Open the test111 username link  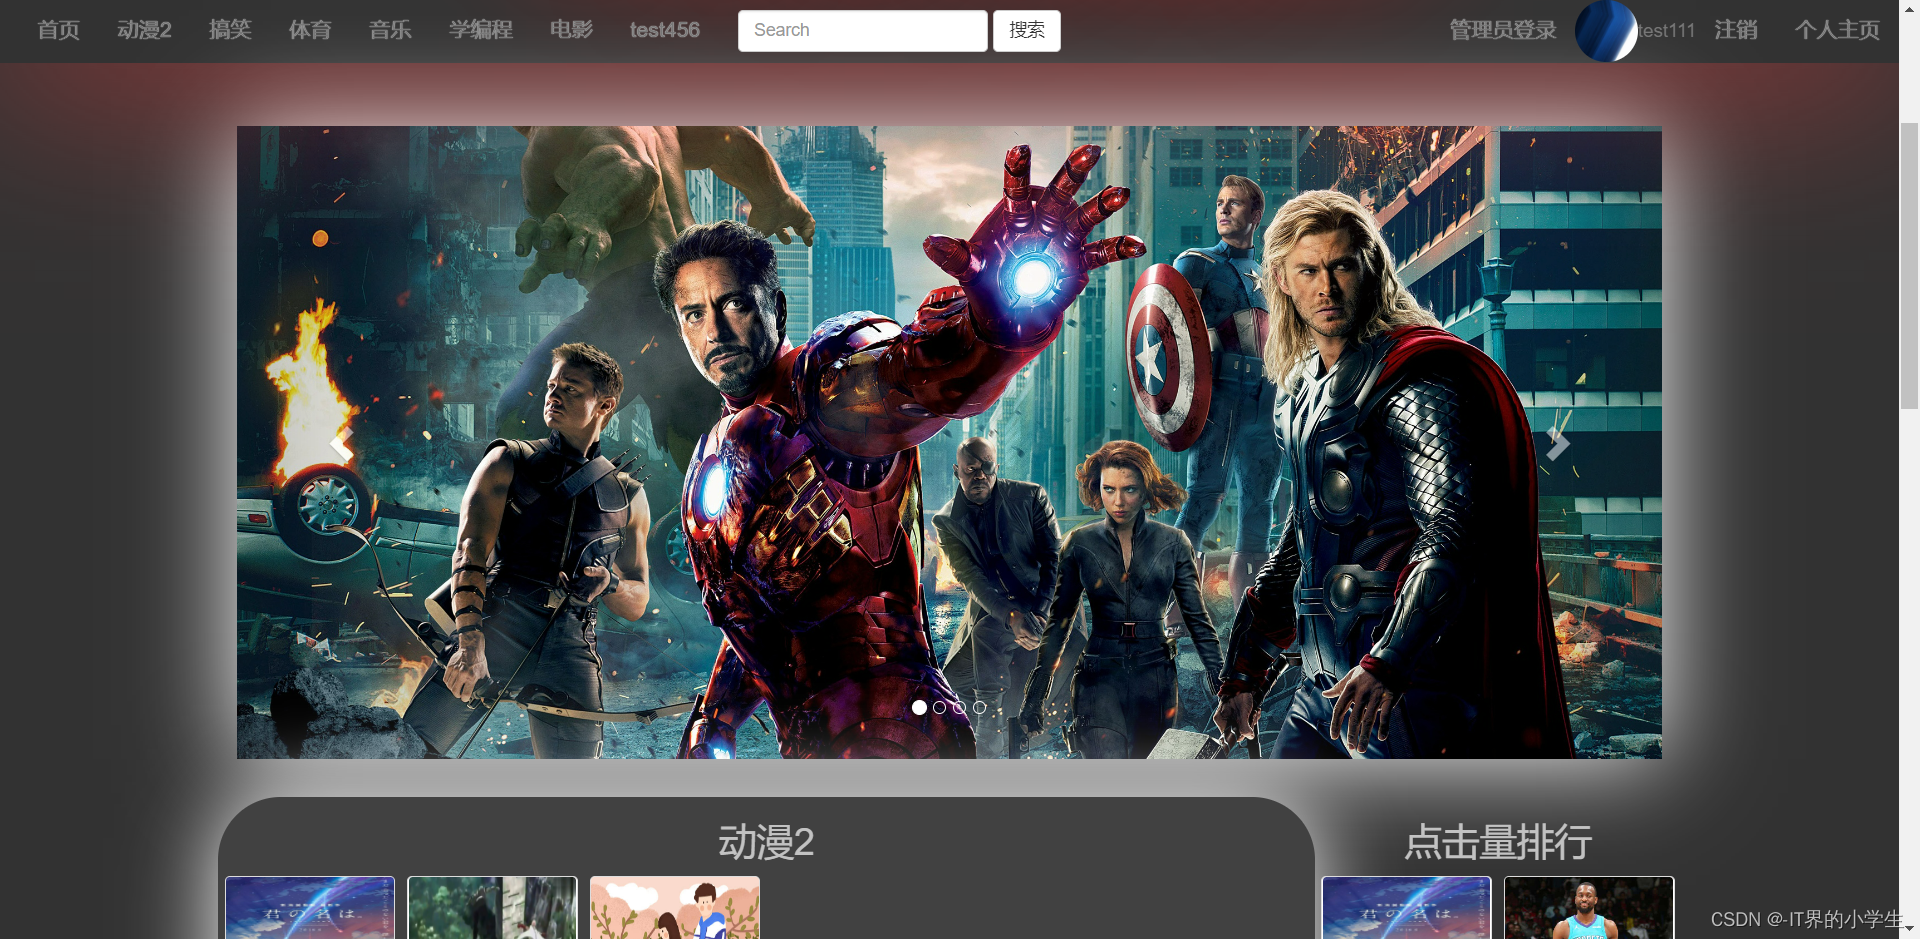(1667, 31)
